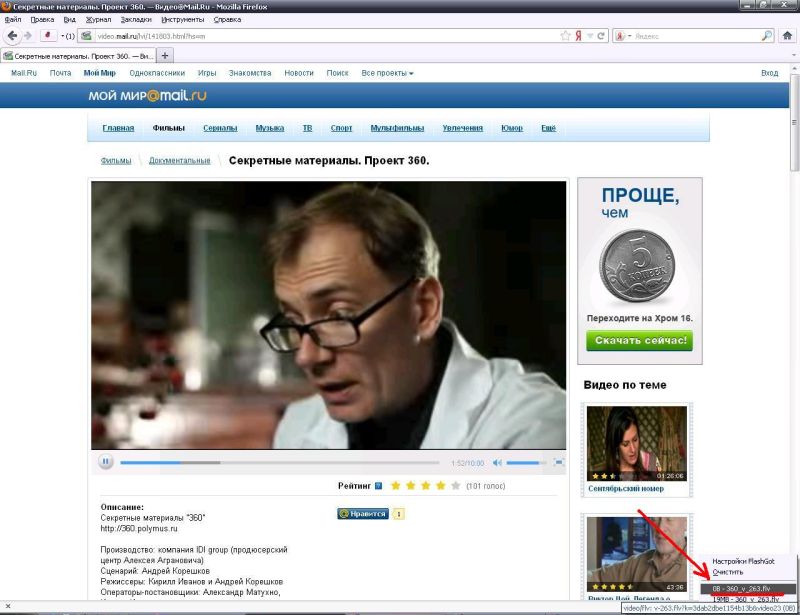Open the Журнал menu

(98, 19)
